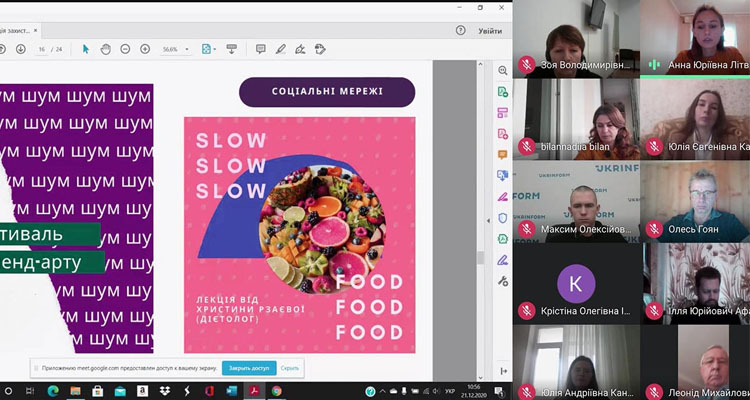This screenshot has width=750, height=400.
Task: Click the УКР input language indicator
Action: point(450,391)
